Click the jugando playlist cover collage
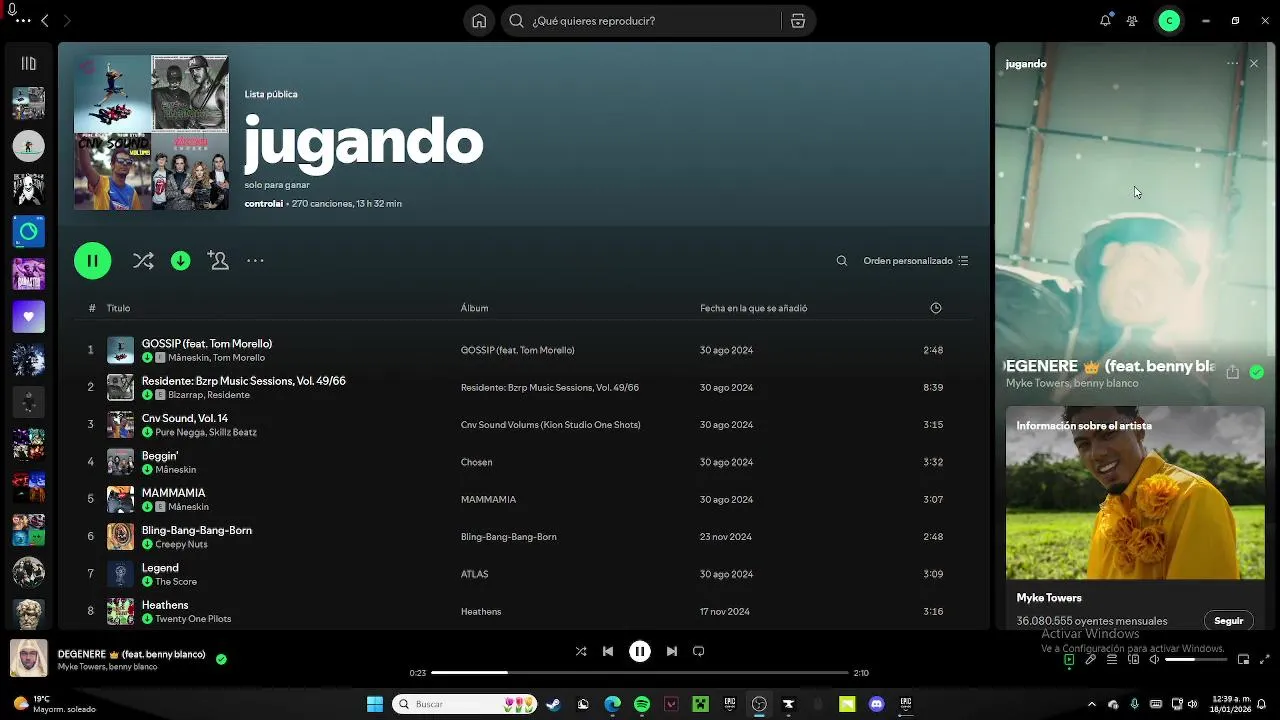The height and width of the screenshot is (720, 1280). click(x=151, y=132)
